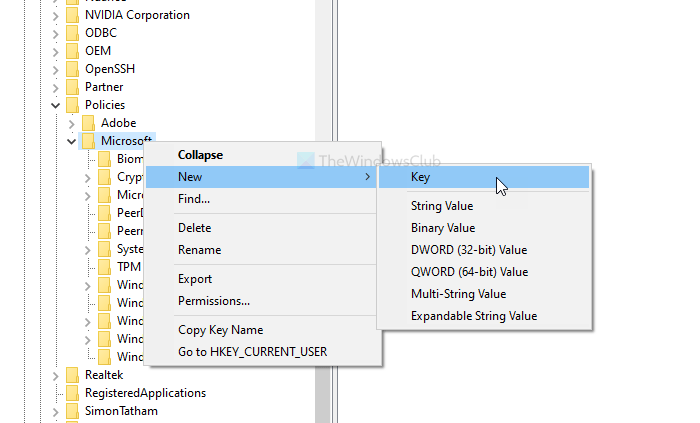Click the TPM folder icon

coord(103,267)
